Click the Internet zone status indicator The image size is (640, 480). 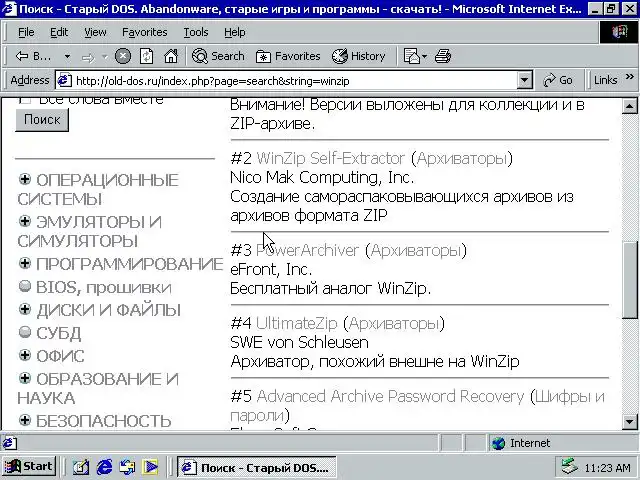point(521,443)
